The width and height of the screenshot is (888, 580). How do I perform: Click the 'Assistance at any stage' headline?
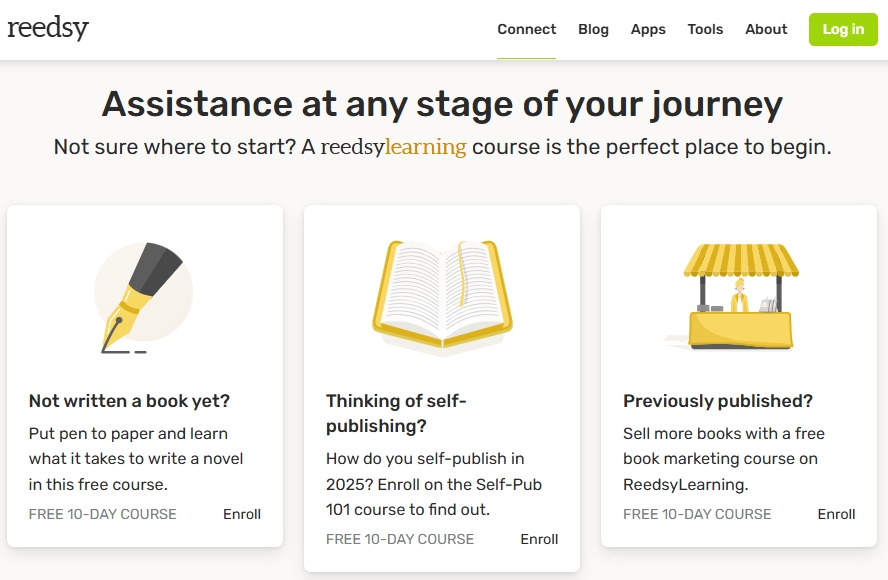[x=442, y=104]
